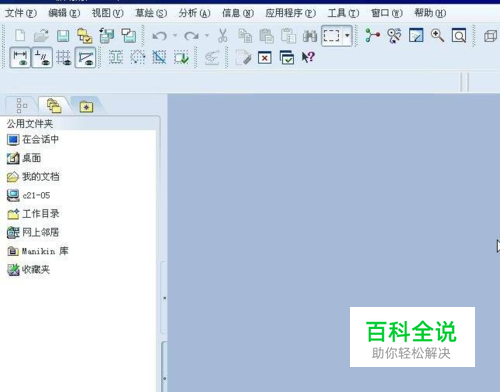Image resolution: width=500 pixels, height=392 pixels.
Task: Select 网上邻居 network entry
Action: [33, 232]
